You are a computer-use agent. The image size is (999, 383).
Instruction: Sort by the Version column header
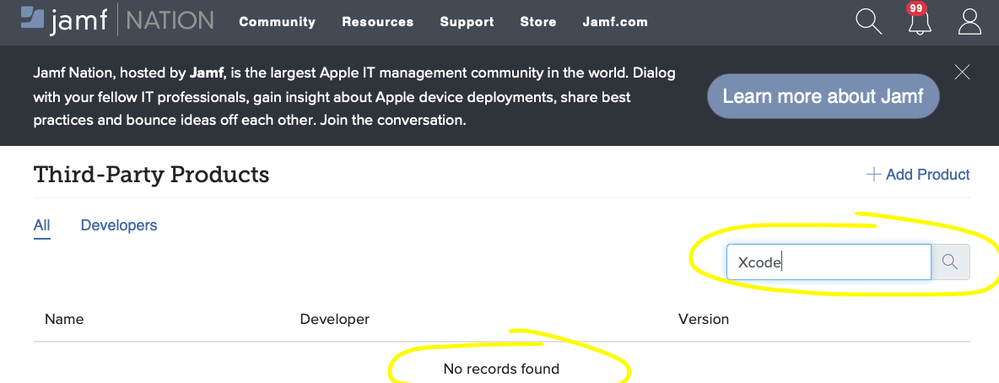click(x=703, y=319)
